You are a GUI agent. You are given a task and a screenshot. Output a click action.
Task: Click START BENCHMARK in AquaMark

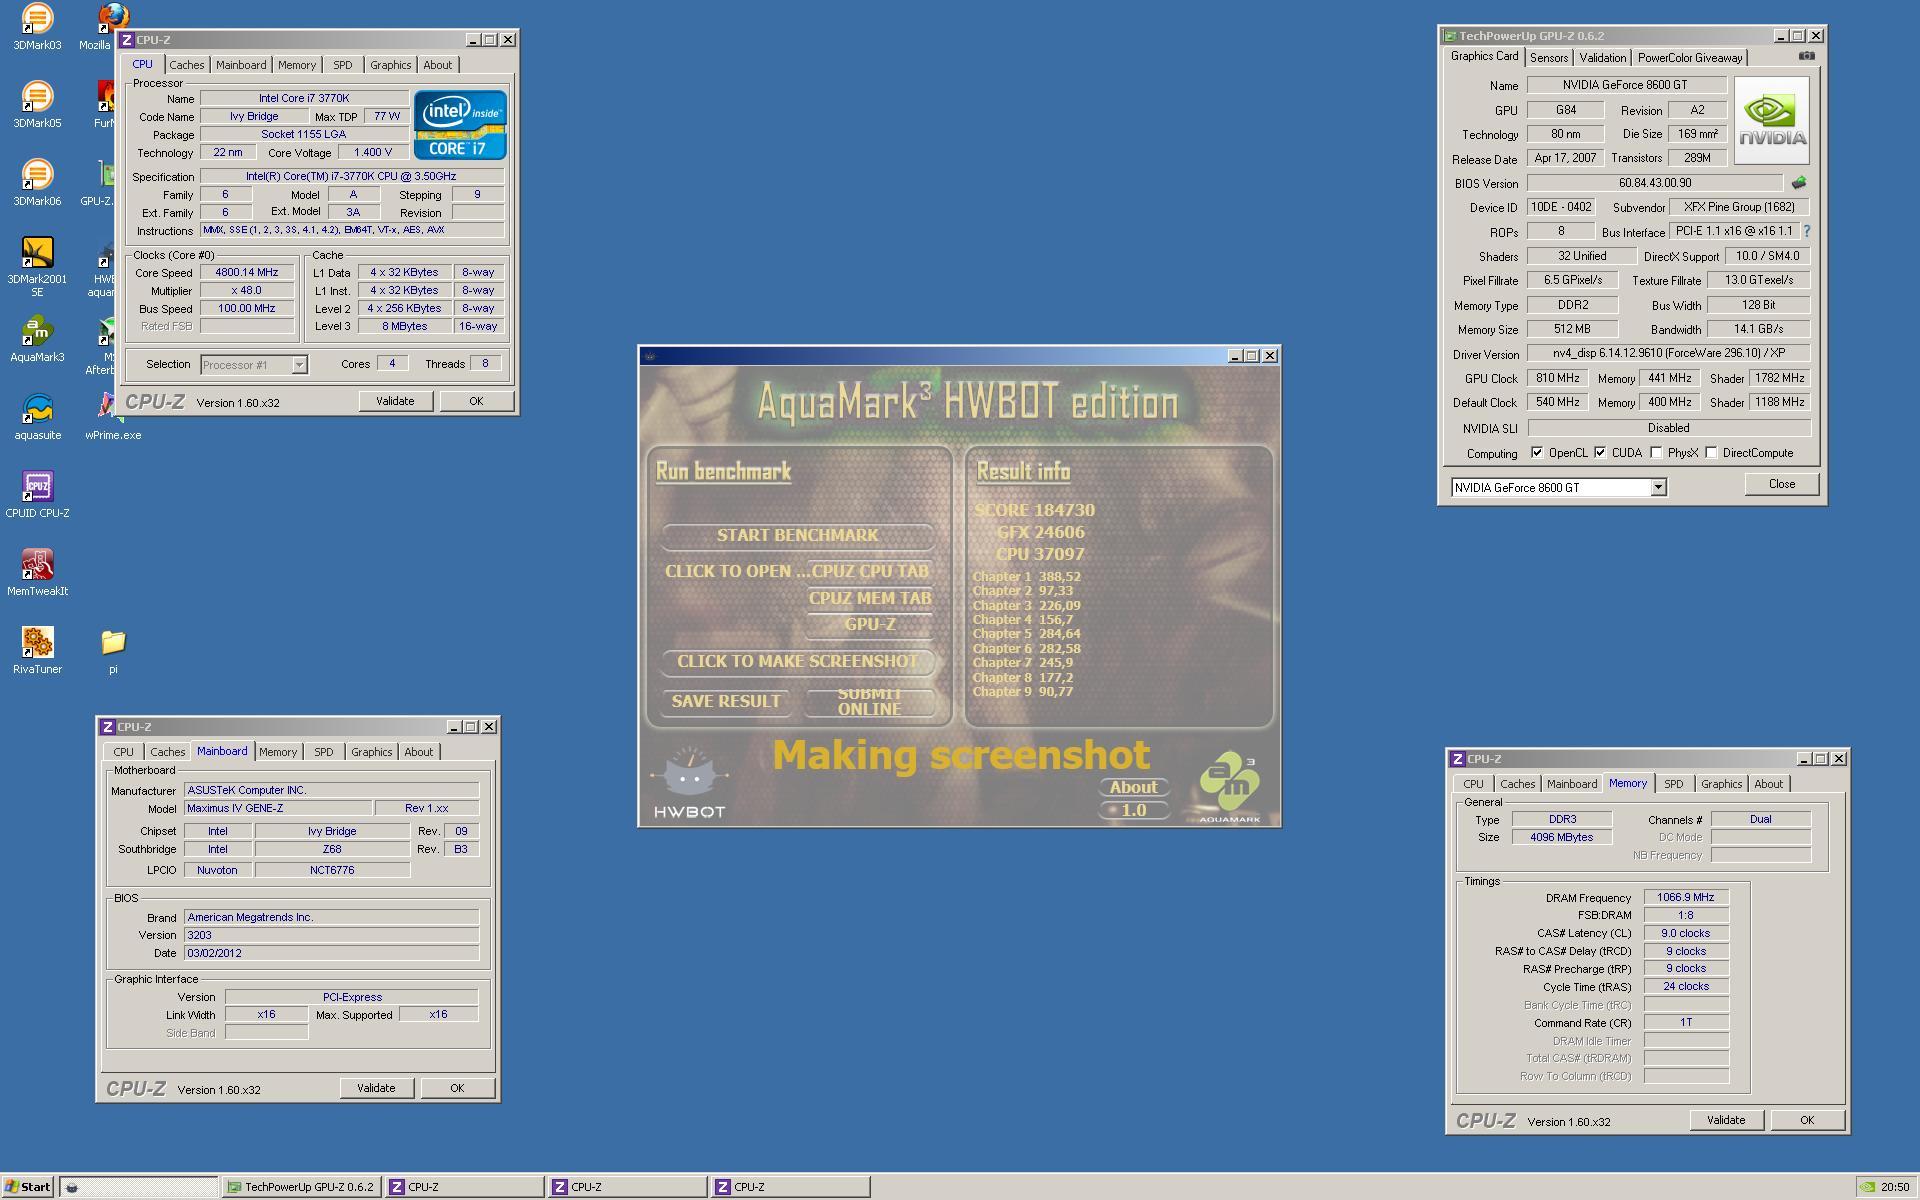point(797,536)
